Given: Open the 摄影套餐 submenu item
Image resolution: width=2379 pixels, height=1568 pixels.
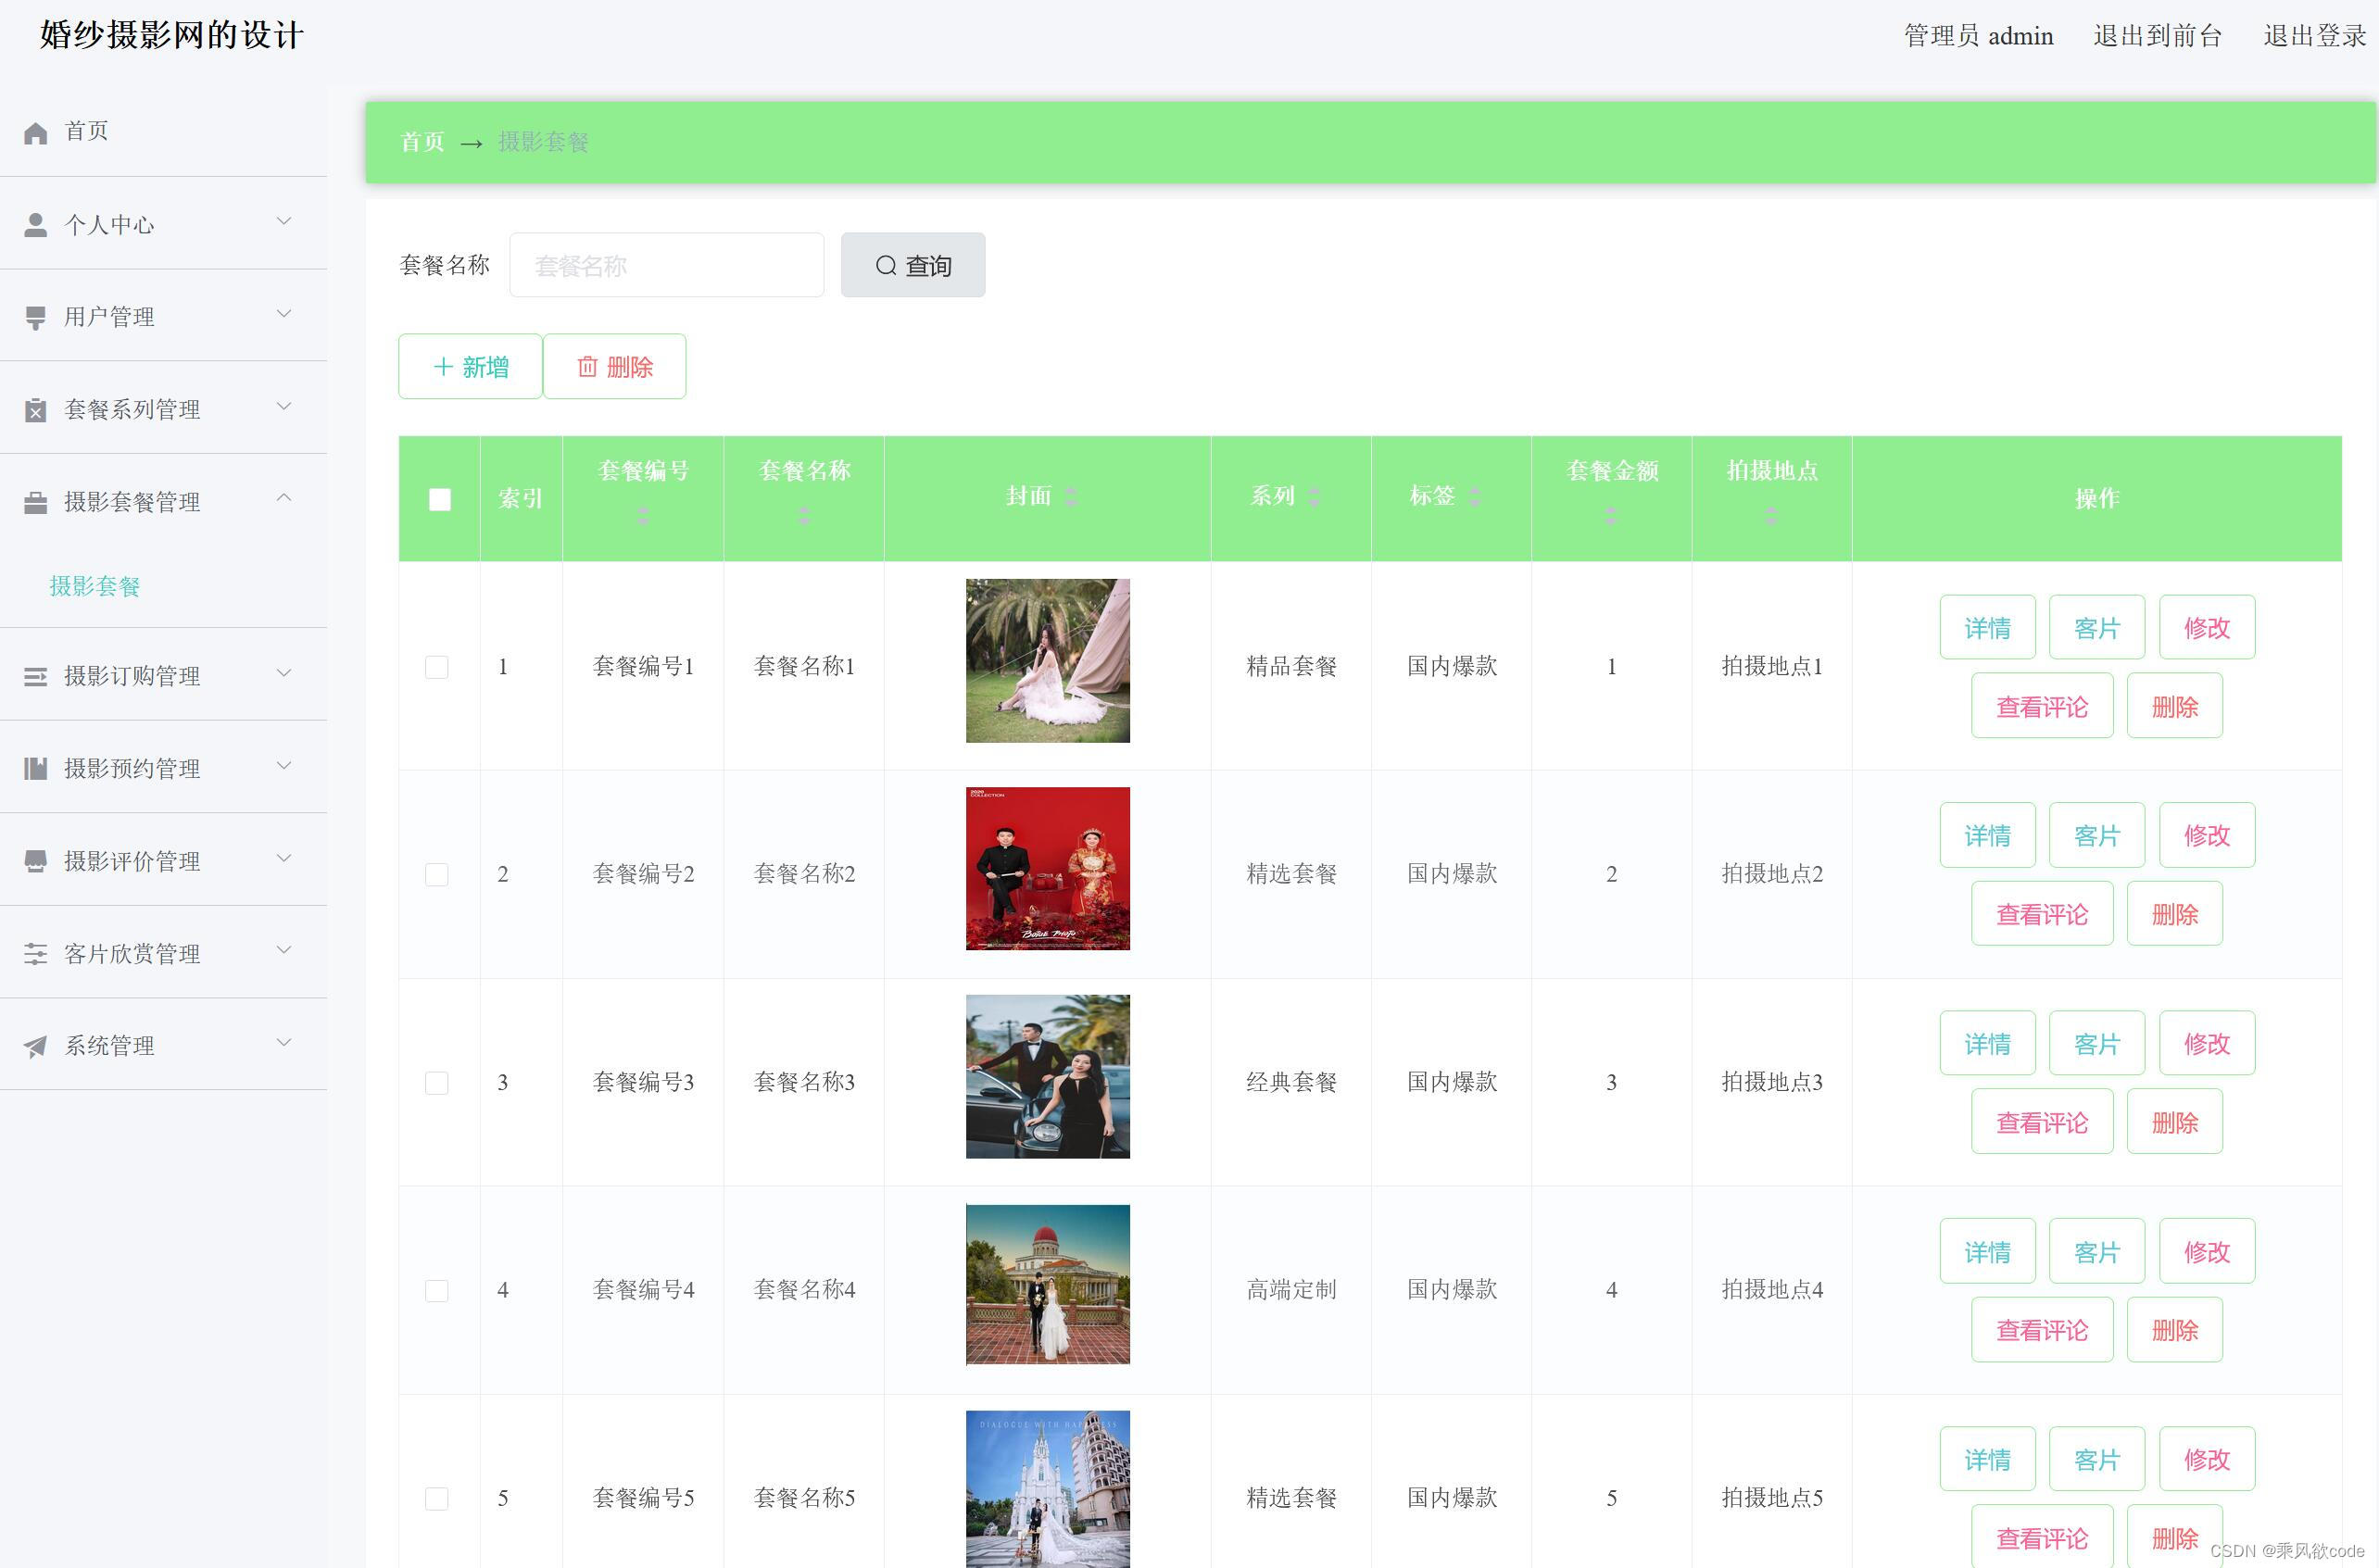Looking at the screenshot, I should tap(95, 586).
